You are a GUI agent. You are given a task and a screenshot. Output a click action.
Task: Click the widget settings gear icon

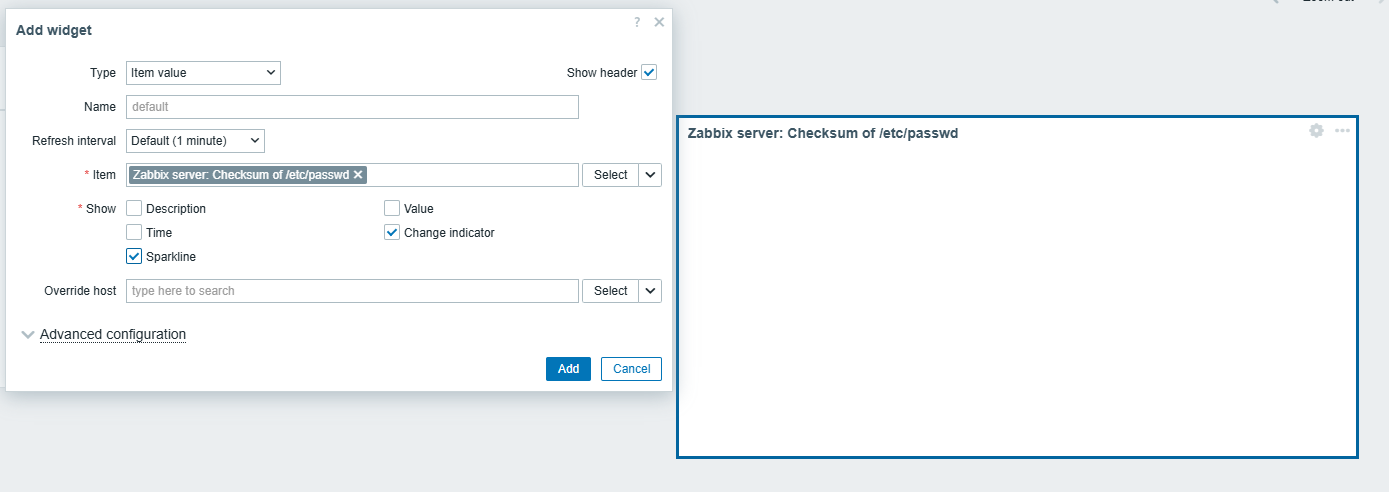(x=1316, y=131)
